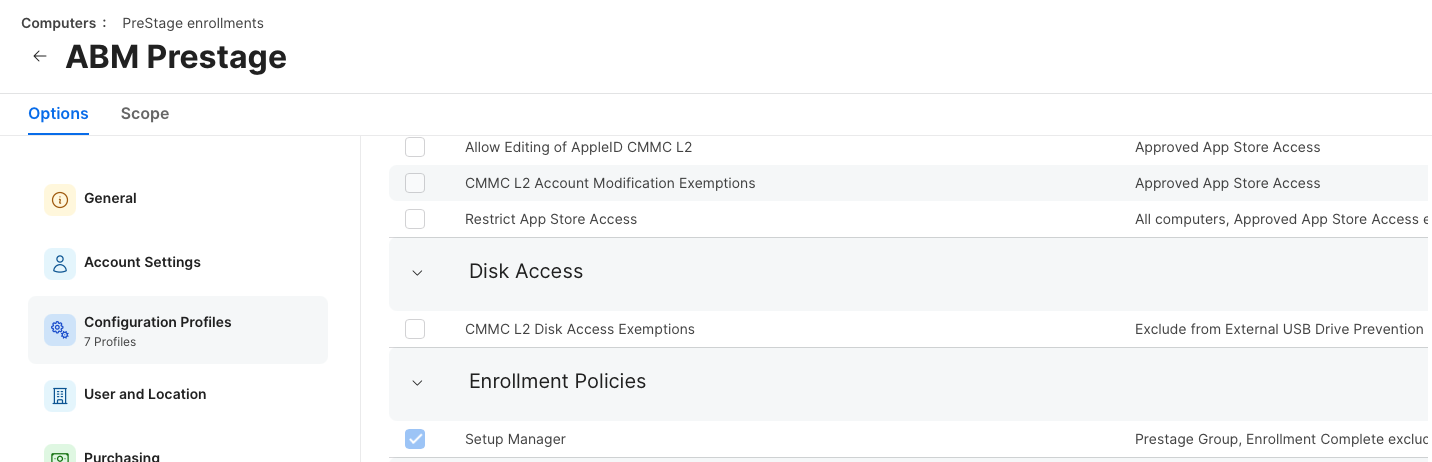Click the Account Settings person icon
The height and width of the screenshot is (462, 1432).
point(60,263)
